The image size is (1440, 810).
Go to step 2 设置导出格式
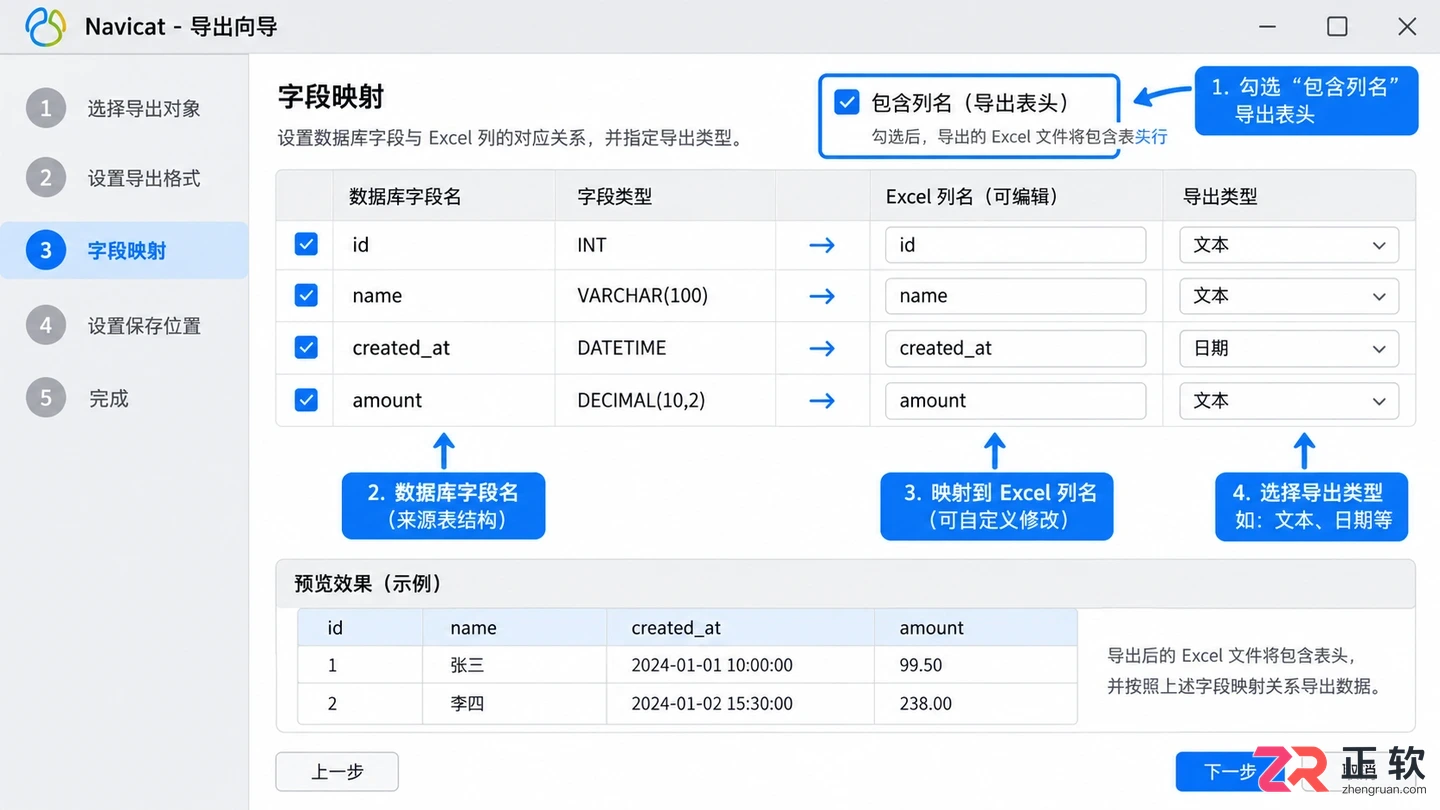click(125, 178)
